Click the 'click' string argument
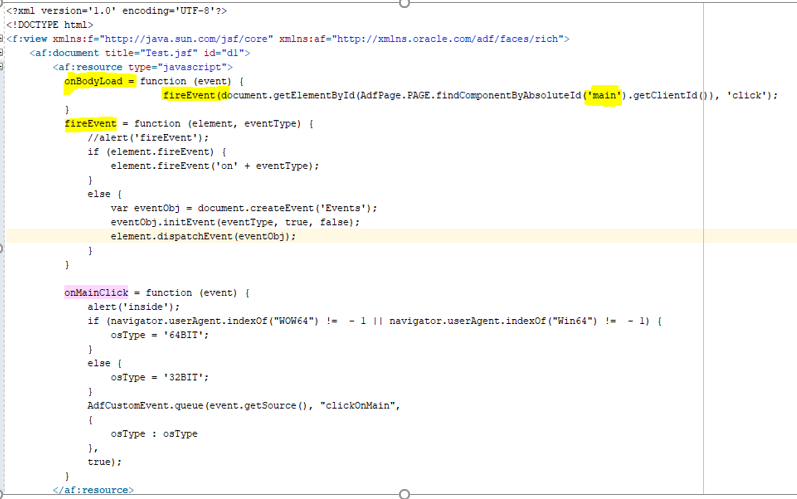 click(746, 95)
